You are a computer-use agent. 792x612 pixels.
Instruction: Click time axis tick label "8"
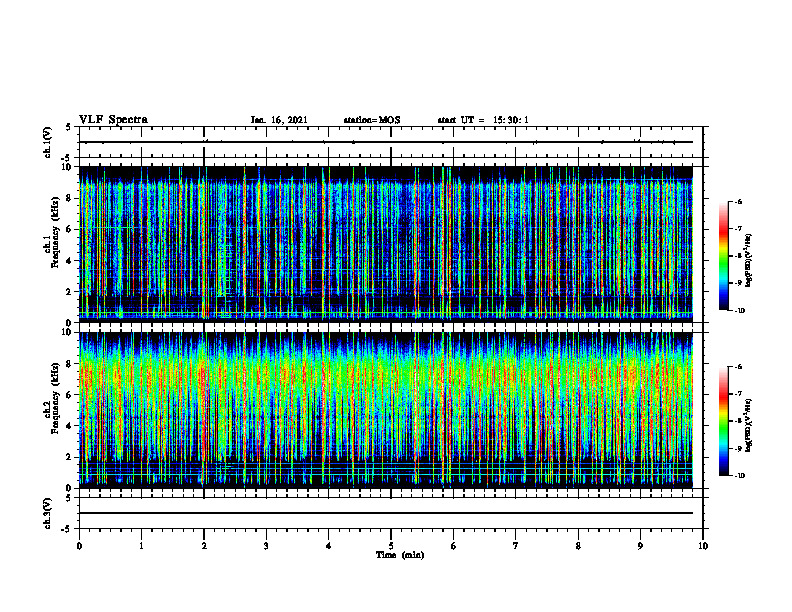(578, 546)
